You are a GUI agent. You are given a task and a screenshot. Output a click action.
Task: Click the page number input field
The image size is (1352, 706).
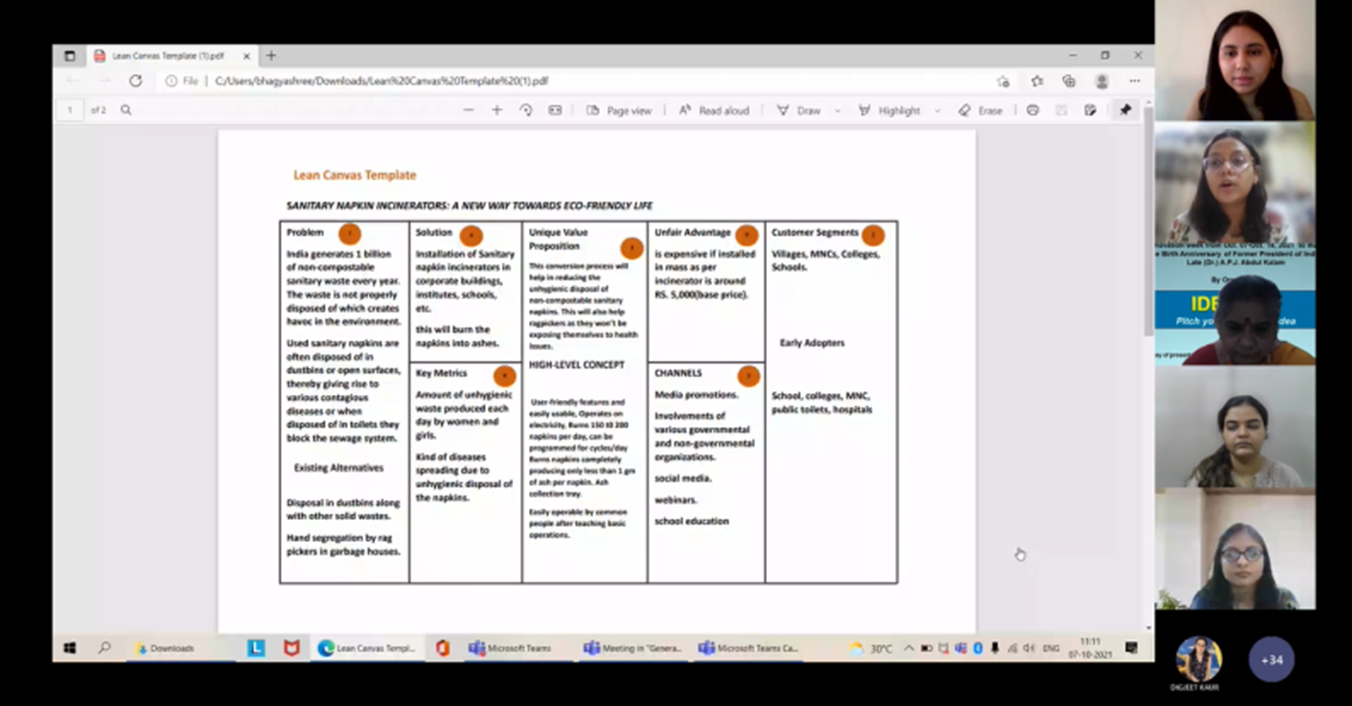coord(69,110)
